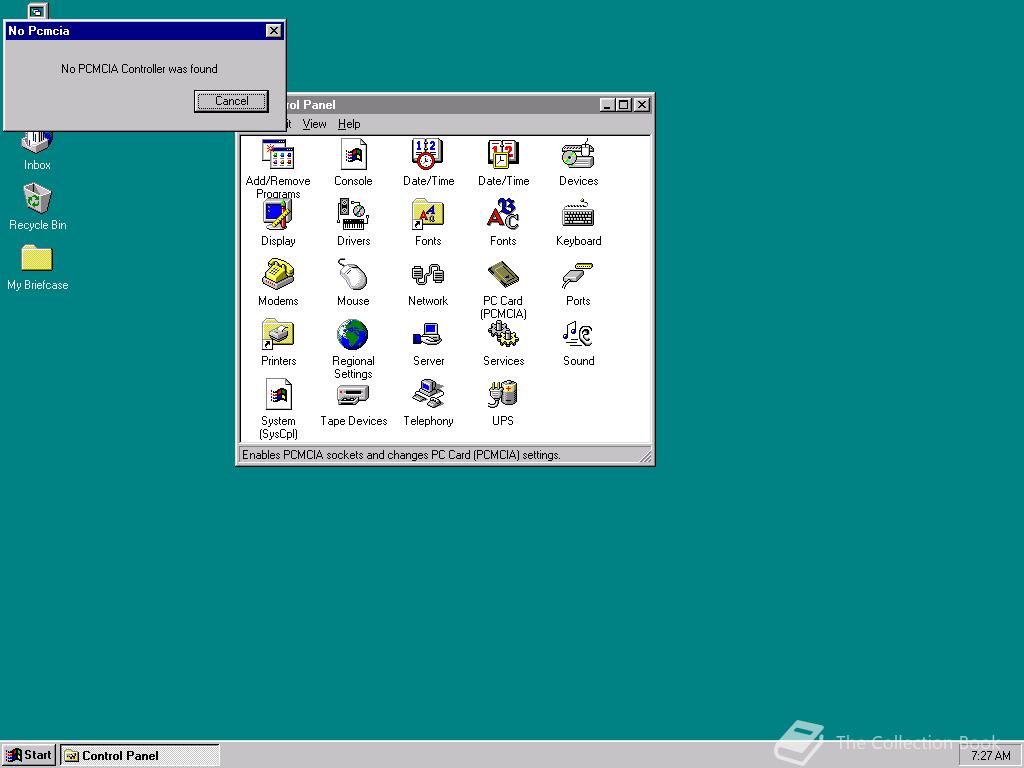Close the No Pcmcia dialog
The image size is (1024, 768).
(274, 31)
